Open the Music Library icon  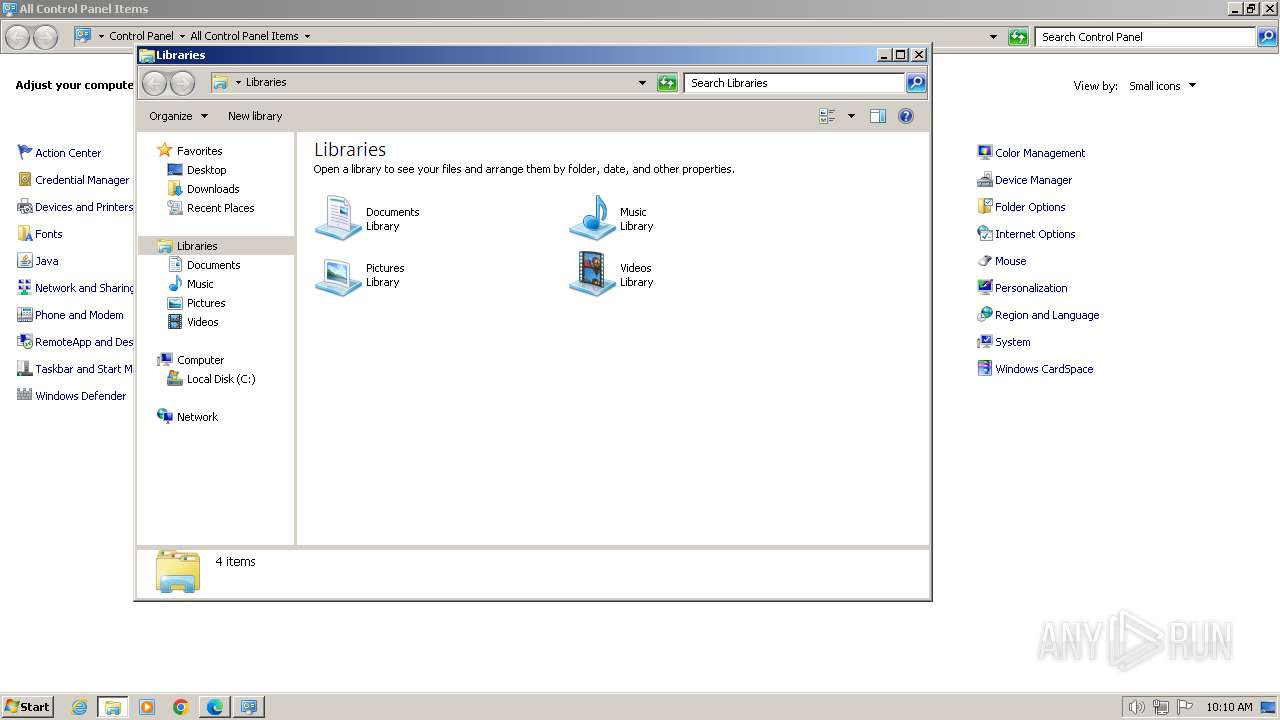click(592, 218)
